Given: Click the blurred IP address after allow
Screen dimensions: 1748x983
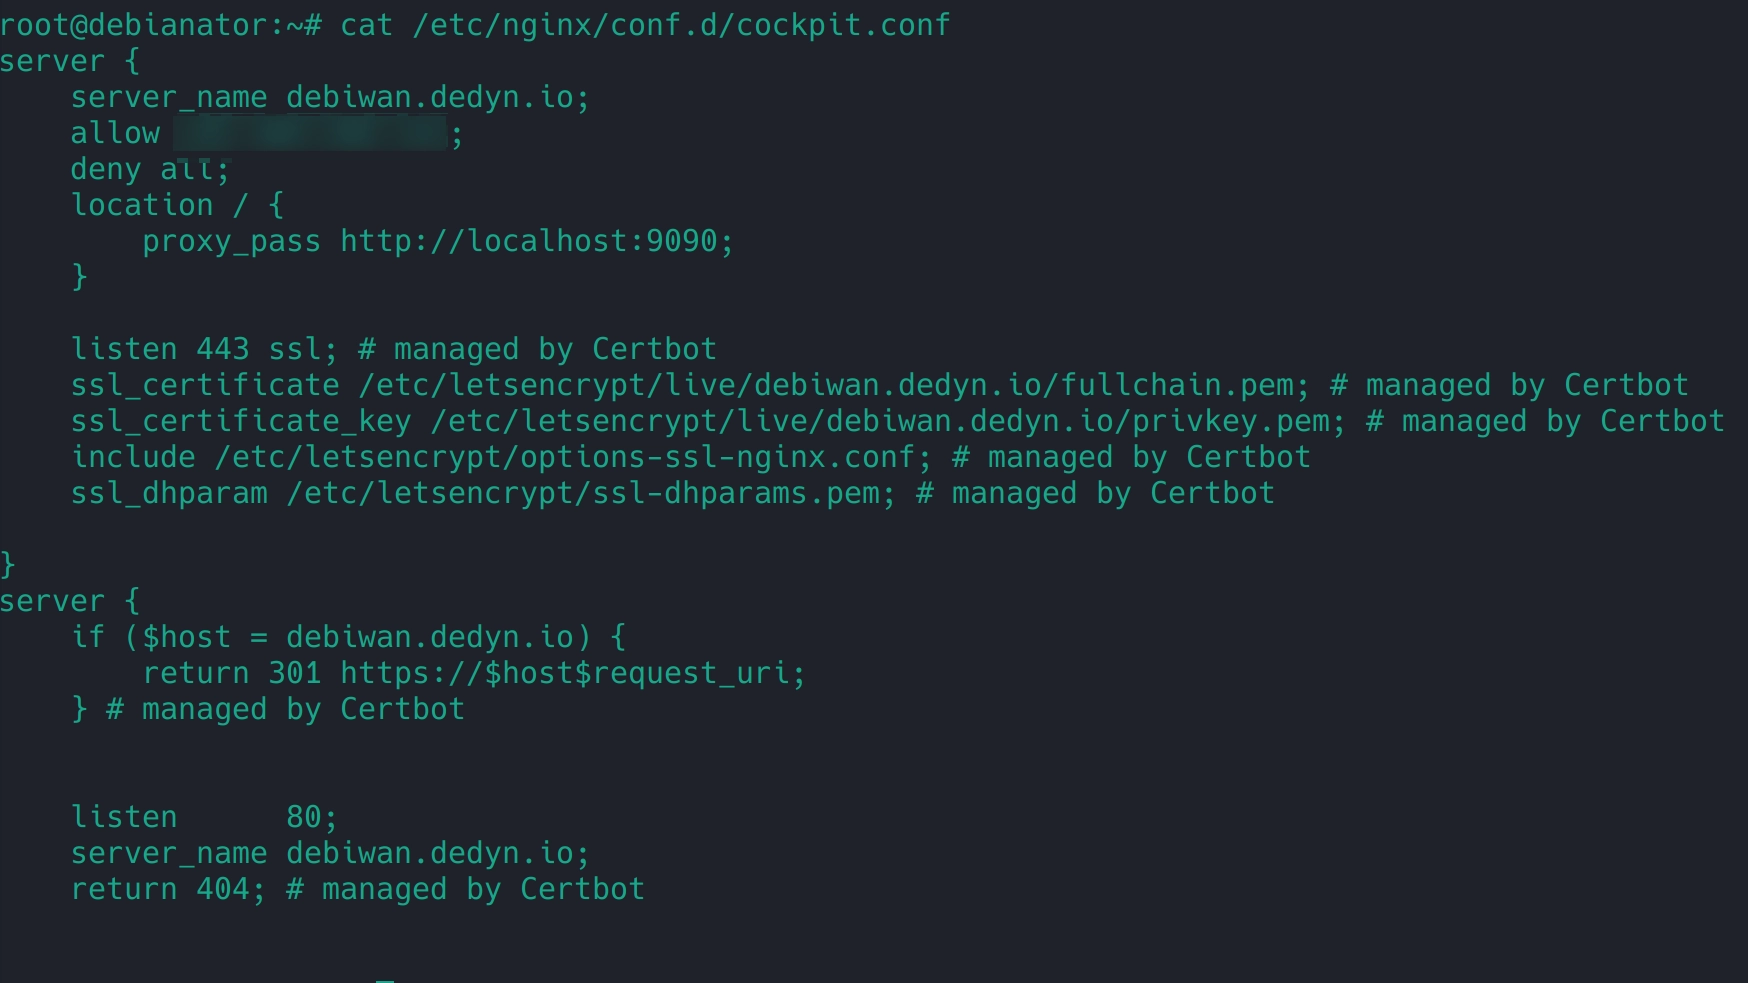Looking at the screenshot, I should tap(310, 134).
